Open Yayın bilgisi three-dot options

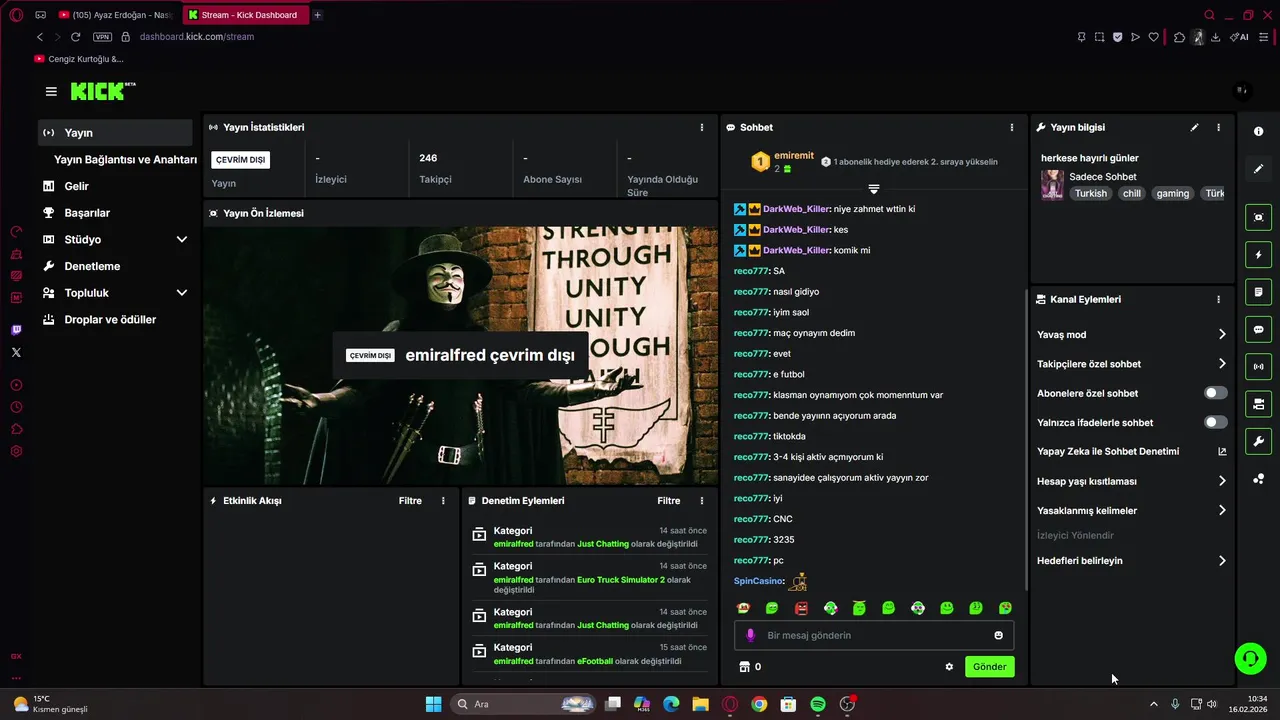(1218, 127)
